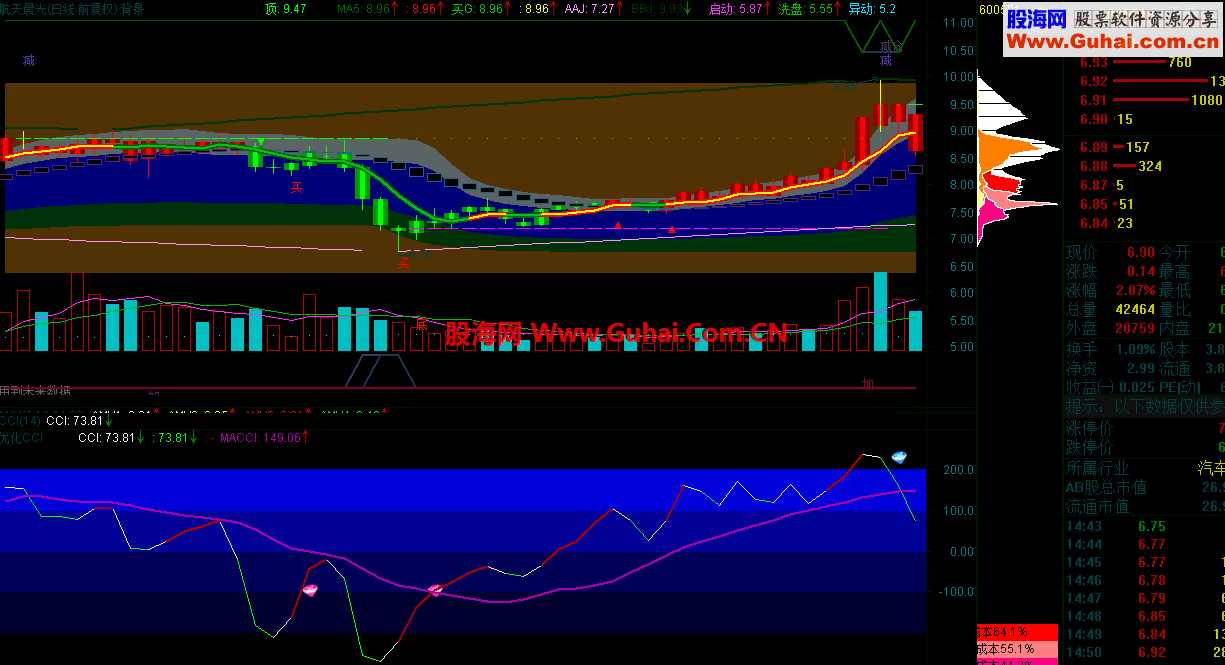Click the AB股总市值 label
1225x665 pixels.
(1106, 487)
